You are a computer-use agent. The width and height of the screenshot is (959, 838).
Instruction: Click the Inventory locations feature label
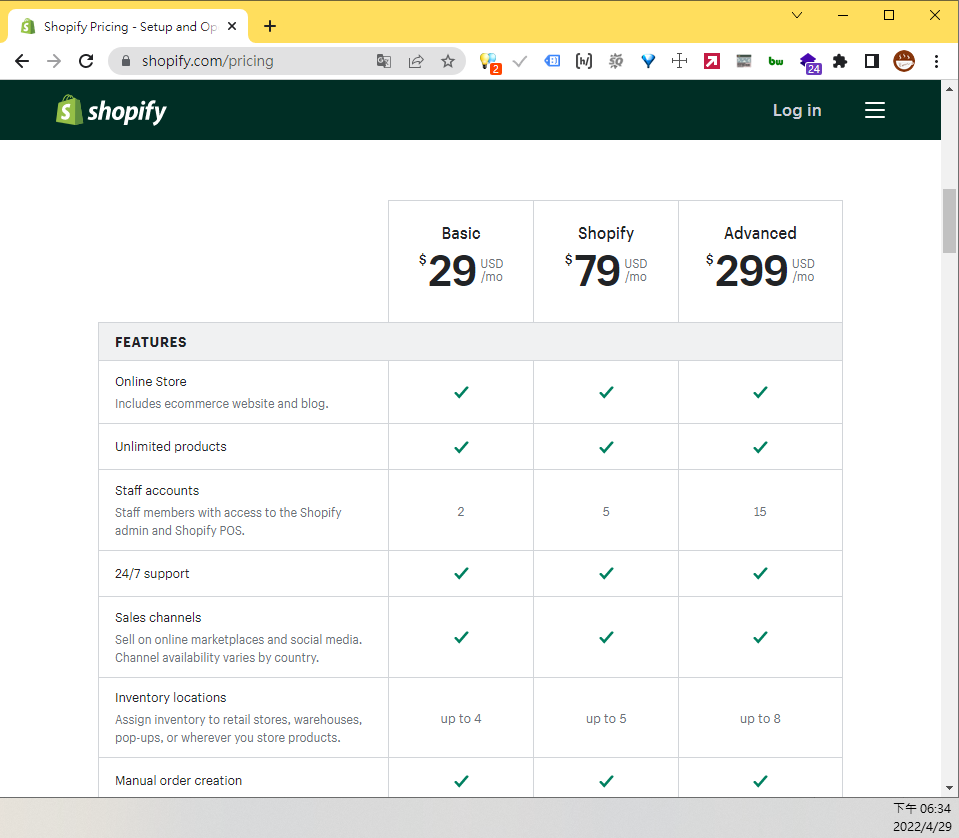171,697
